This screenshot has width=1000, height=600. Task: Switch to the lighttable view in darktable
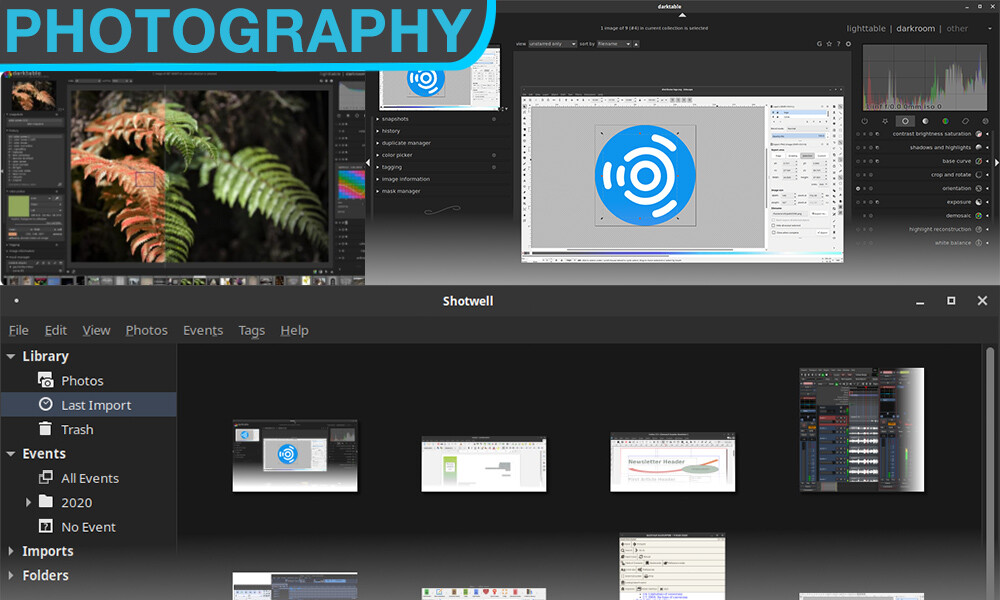(866, 28)
